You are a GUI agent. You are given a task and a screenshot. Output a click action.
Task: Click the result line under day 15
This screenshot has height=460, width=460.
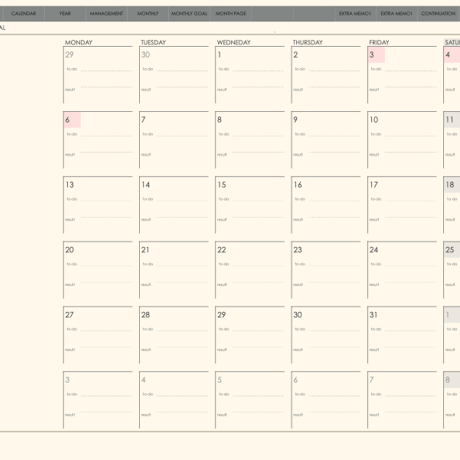point(259,217)
